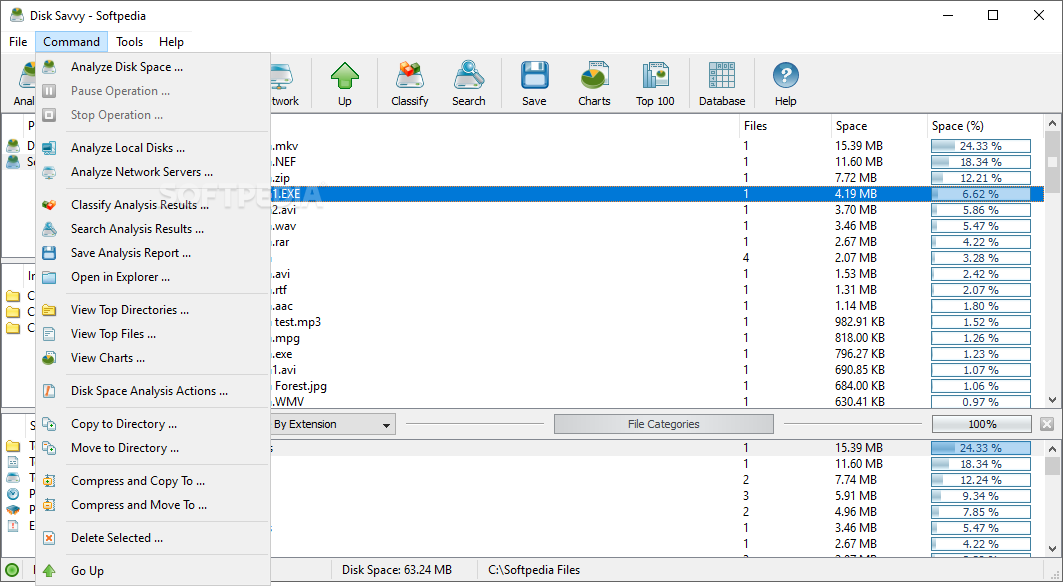Open the Help menu in menu bar
This screenshot has width=1063, height=586.
click(172, 42)
